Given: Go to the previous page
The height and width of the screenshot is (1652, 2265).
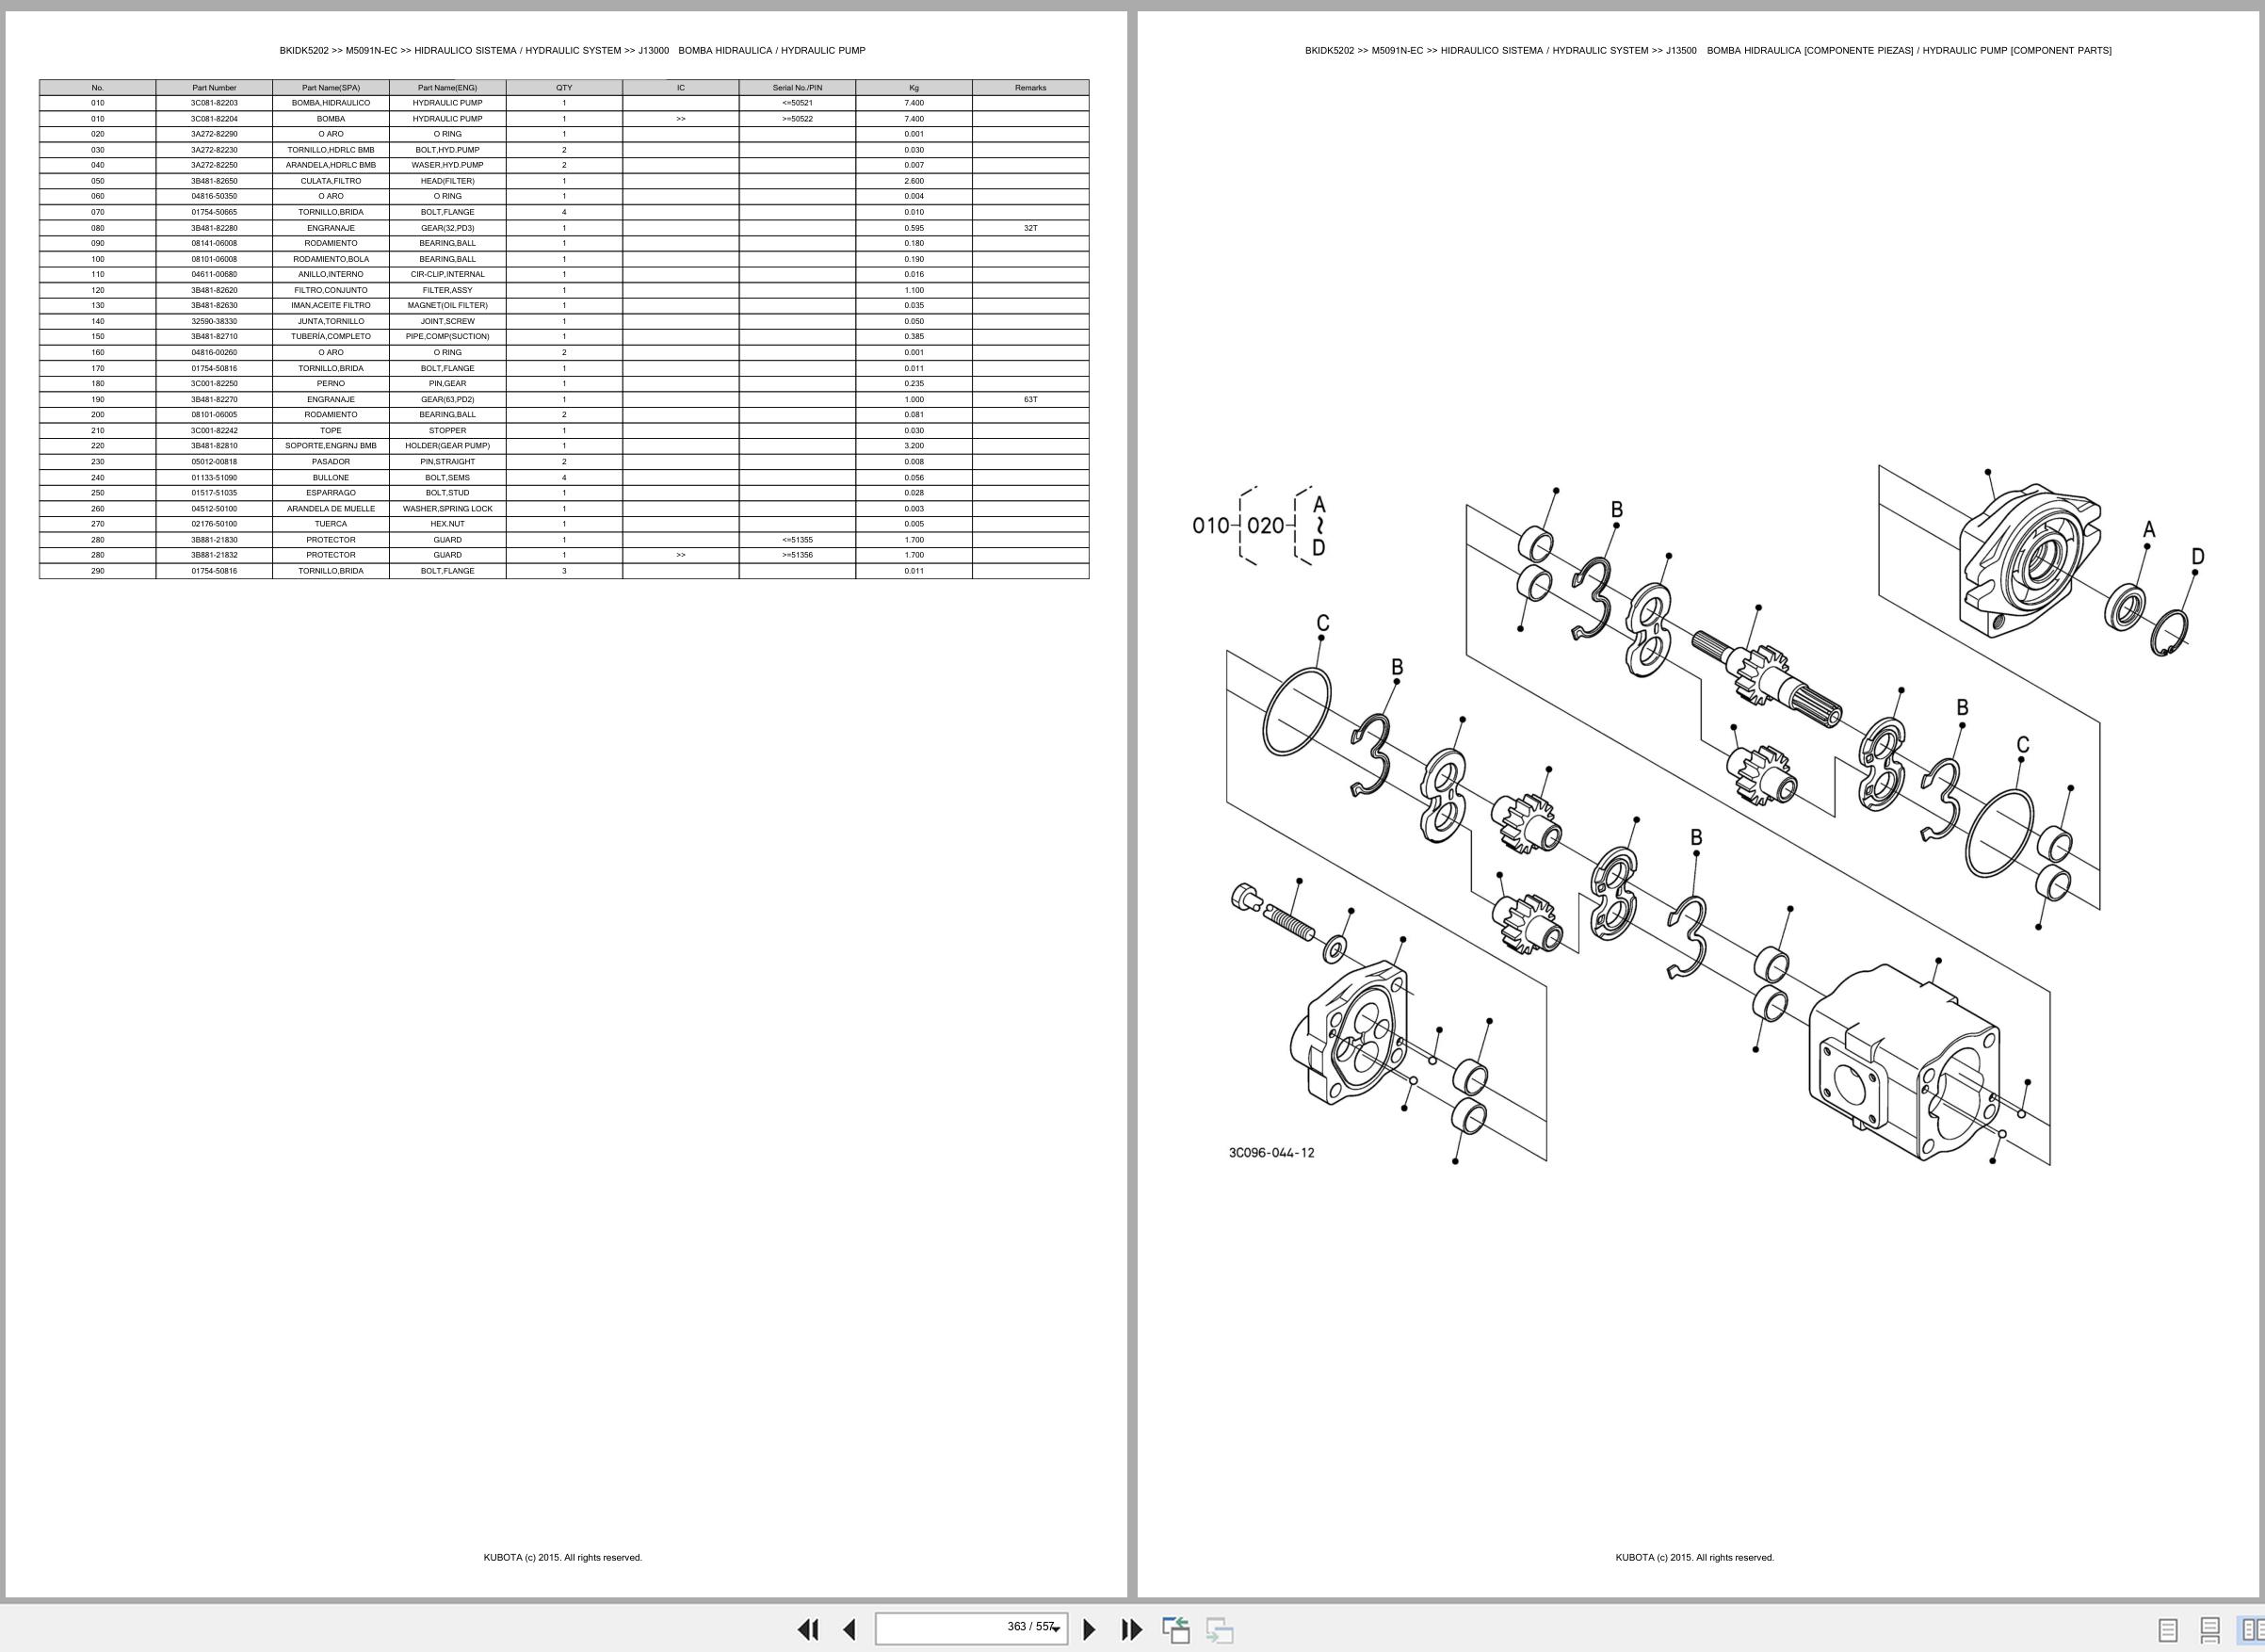Looking at the screenshot, I should point(850,1629).
